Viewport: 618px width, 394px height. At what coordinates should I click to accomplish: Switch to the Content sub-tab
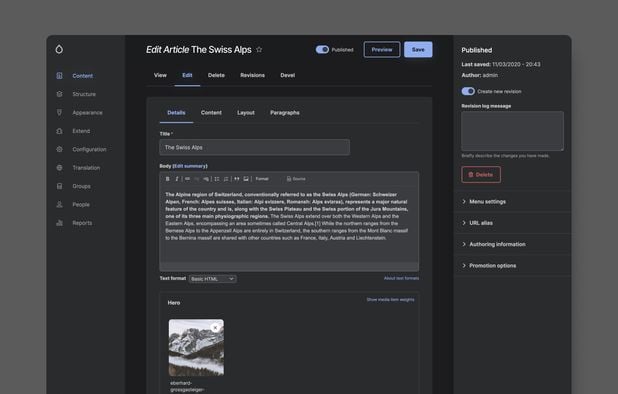pos(211,113)
